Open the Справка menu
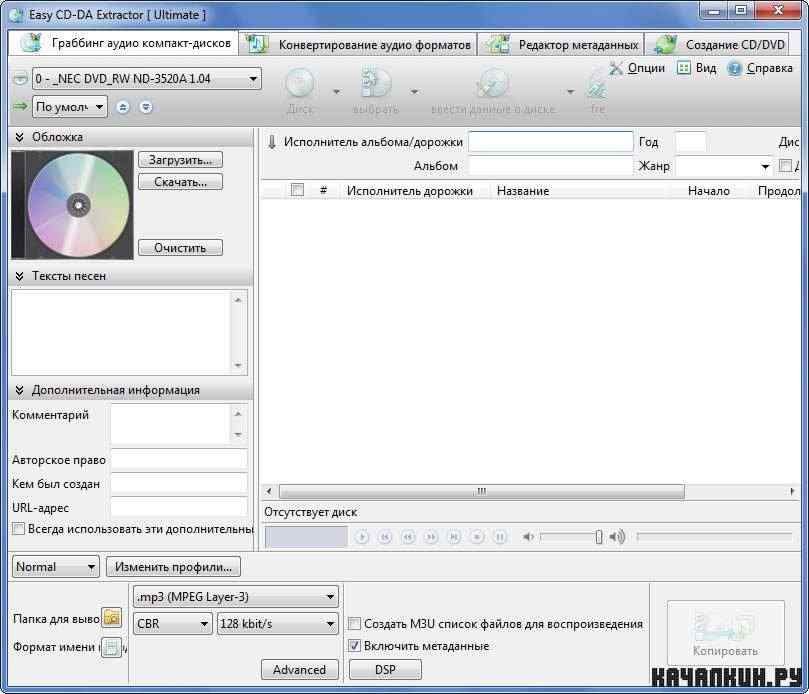 point(769,68)
